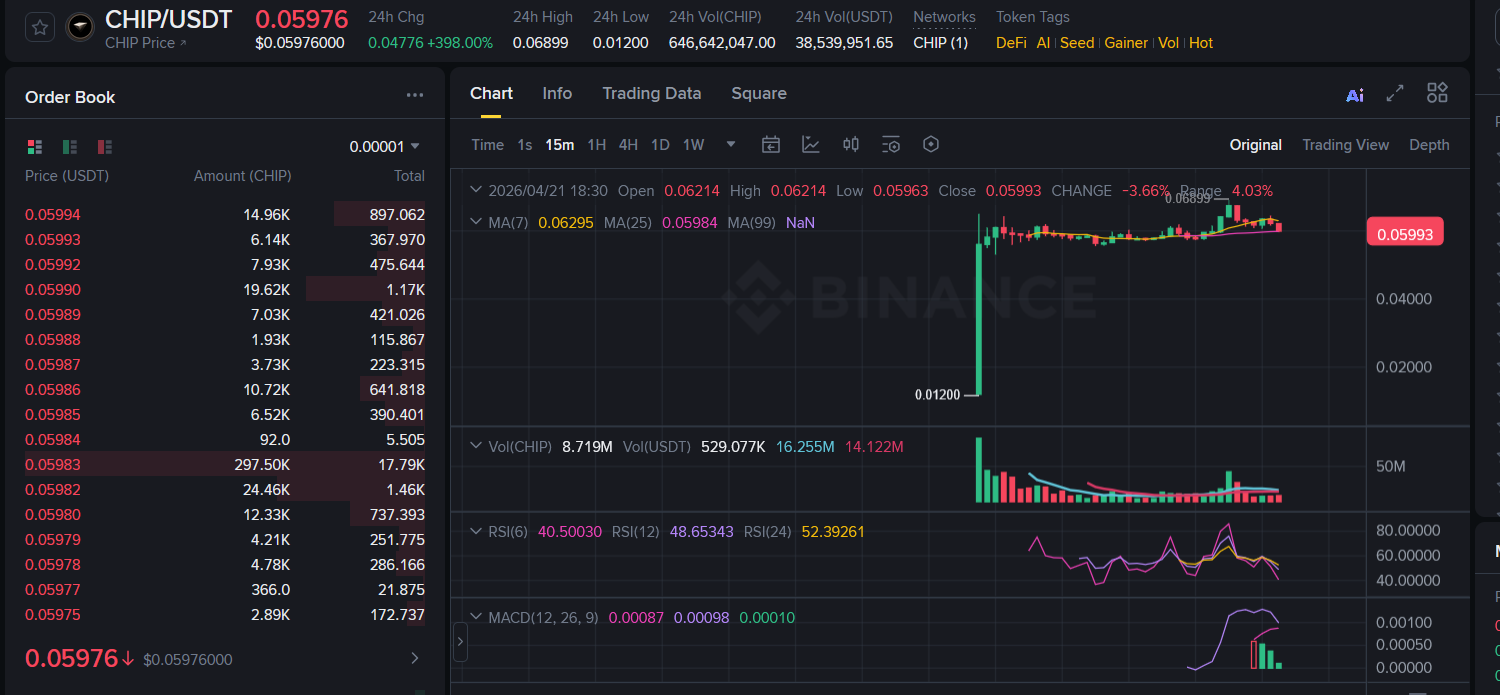Collapse the Vol(CHIP) indicator chevron
Viewport: 1500px width, 695px height.
point(476,446)
